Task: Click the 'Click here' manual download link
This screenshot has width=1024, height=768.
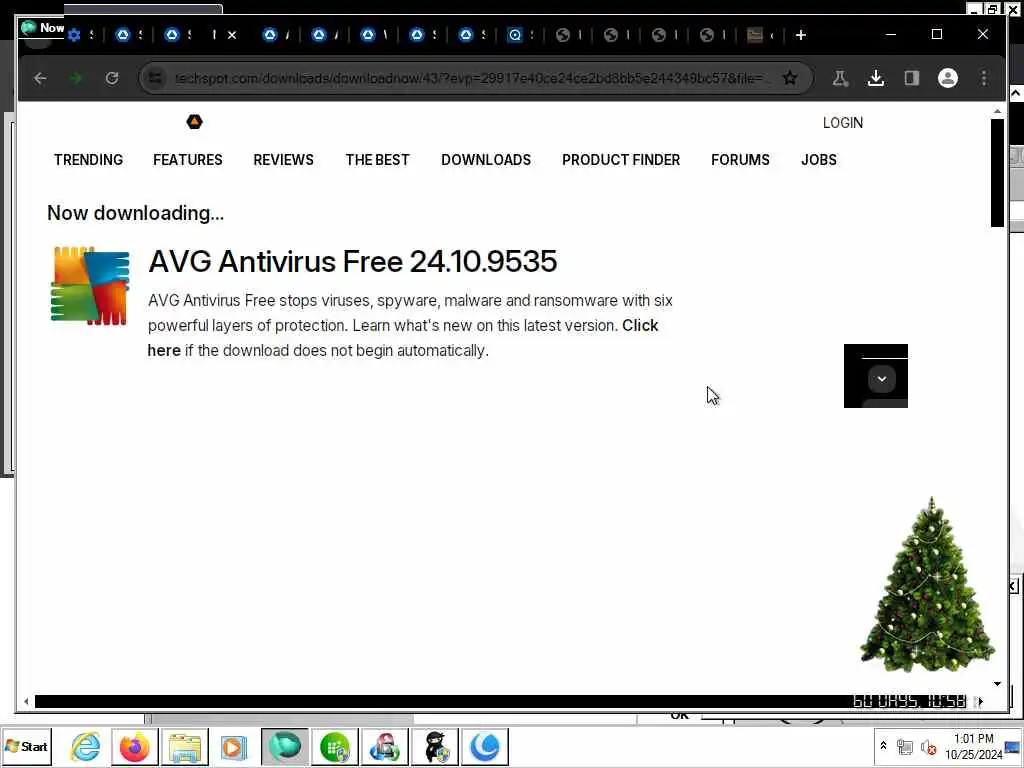Action: pos(640,325)
